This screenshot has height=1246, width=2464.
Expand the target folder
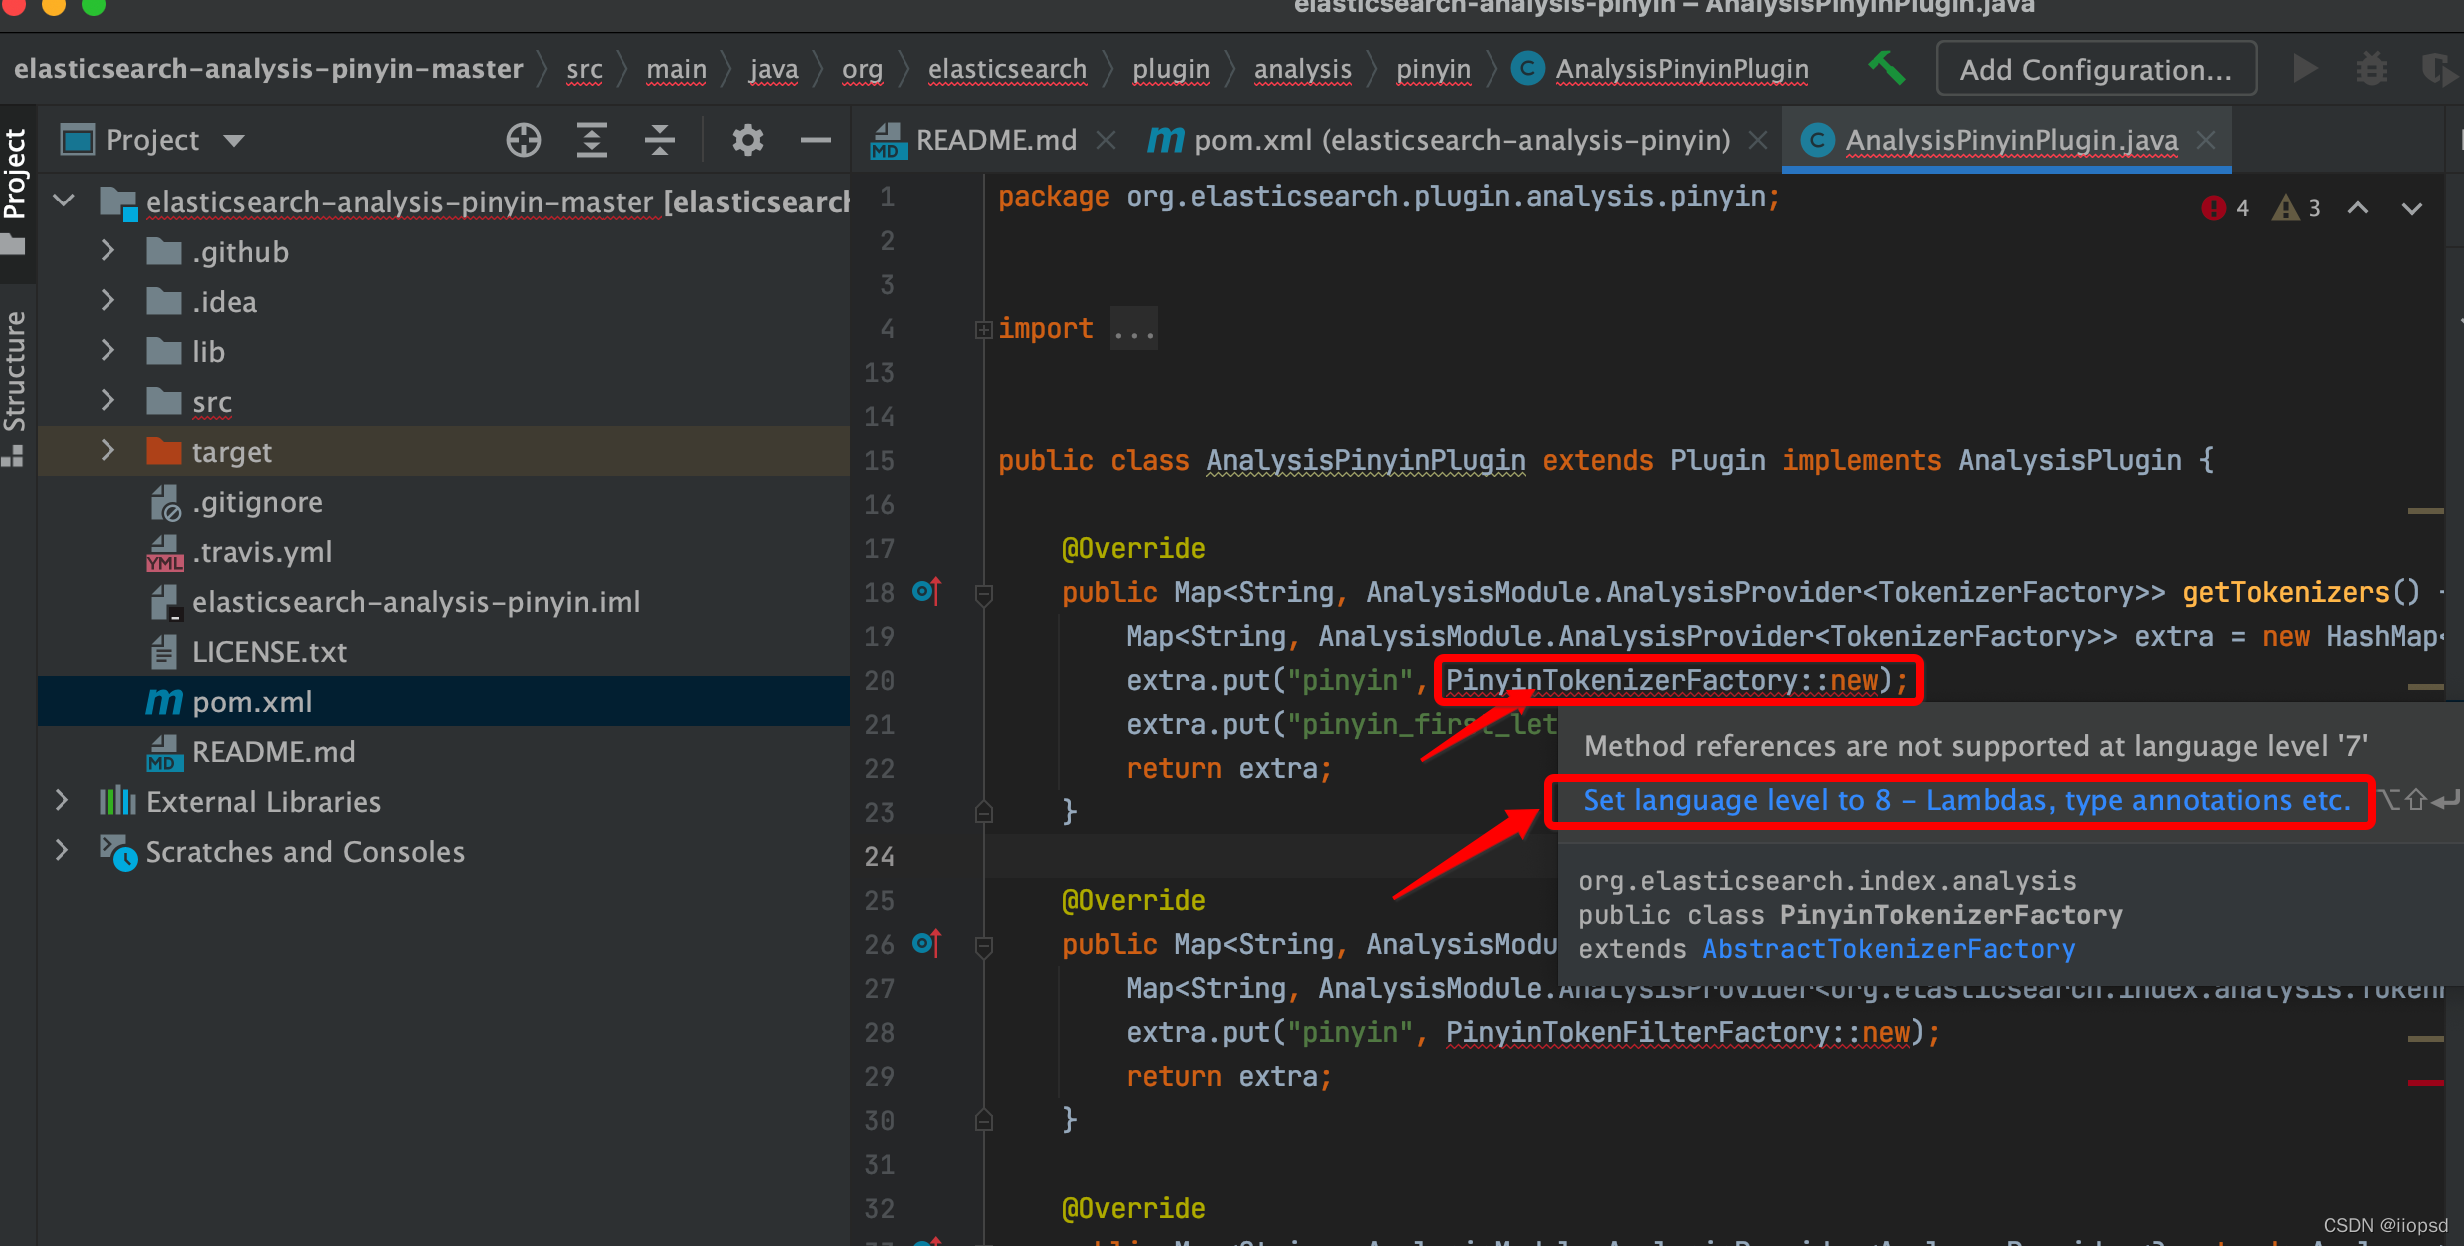[108, 451]
